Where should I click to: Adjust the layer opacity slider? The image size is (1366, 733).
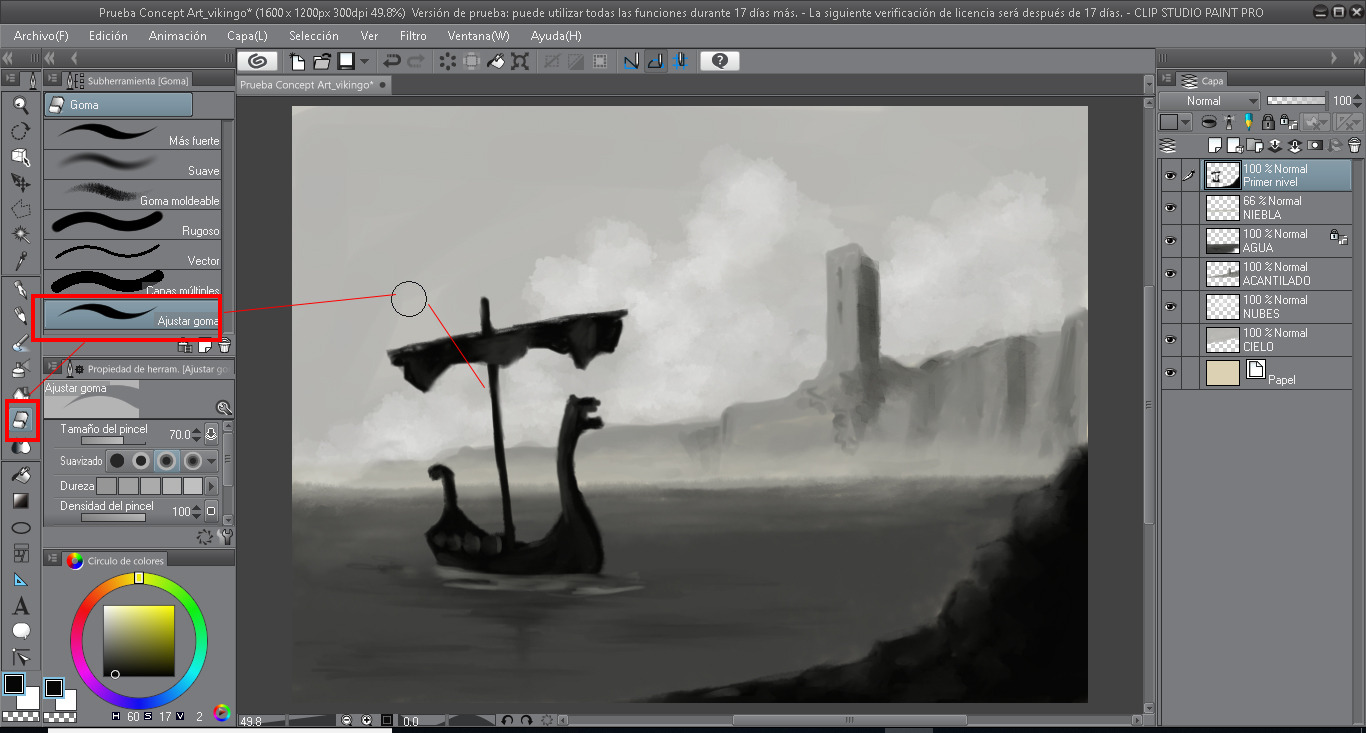(x=1298, y=101)
